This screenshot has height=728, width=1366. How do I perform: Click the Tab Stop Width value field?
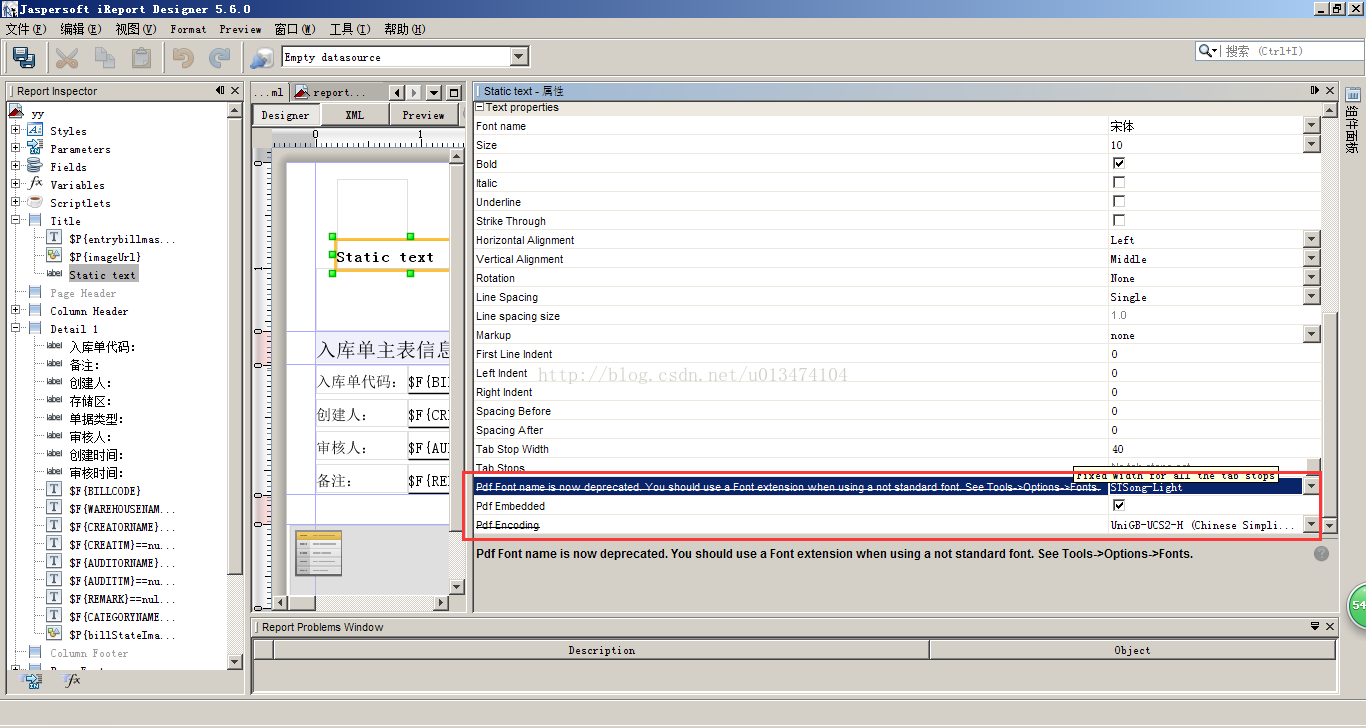[1214, 449]
